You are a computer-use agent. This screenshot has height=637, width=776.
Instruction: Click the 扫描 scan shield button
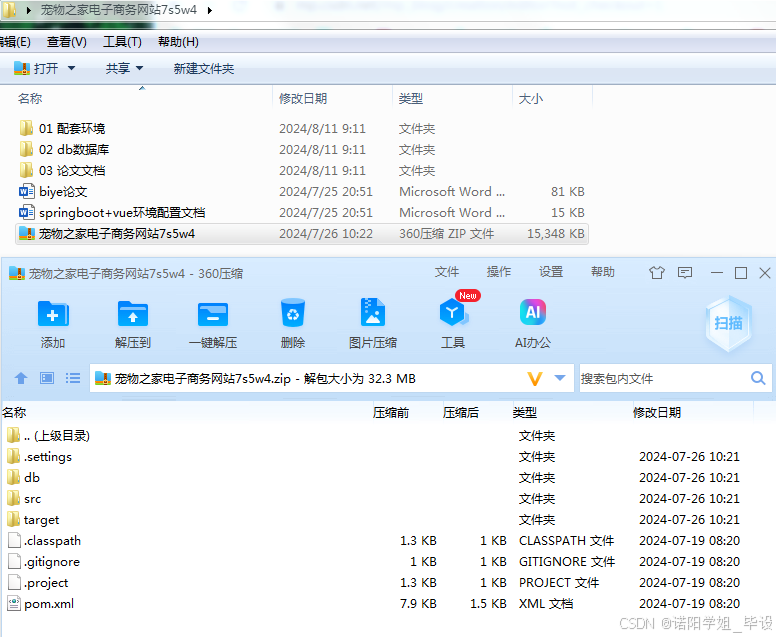click(728, 323)
